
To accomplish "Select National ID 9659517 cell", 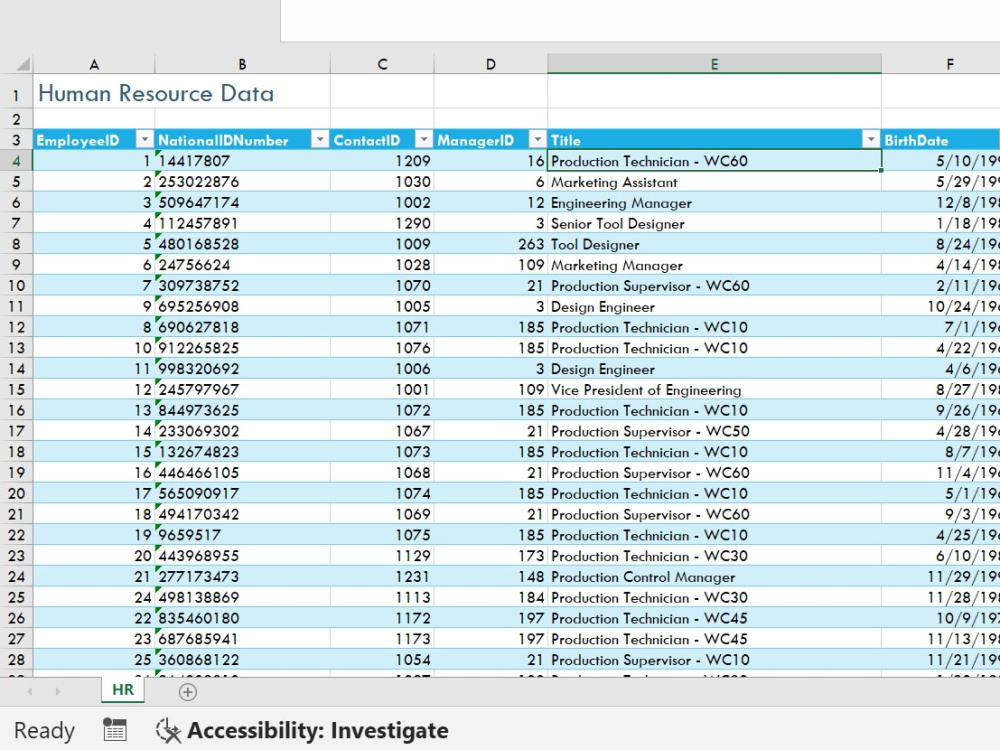I will tap(242, 535).
